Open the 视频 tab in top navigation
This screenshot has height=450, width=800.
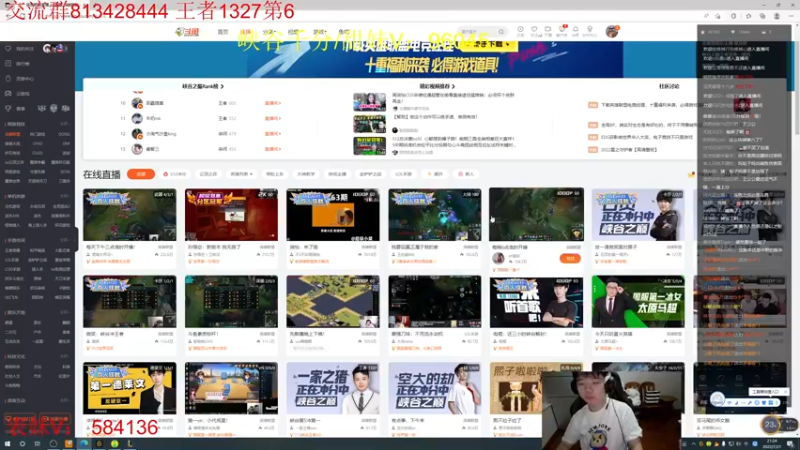point(293,32)
